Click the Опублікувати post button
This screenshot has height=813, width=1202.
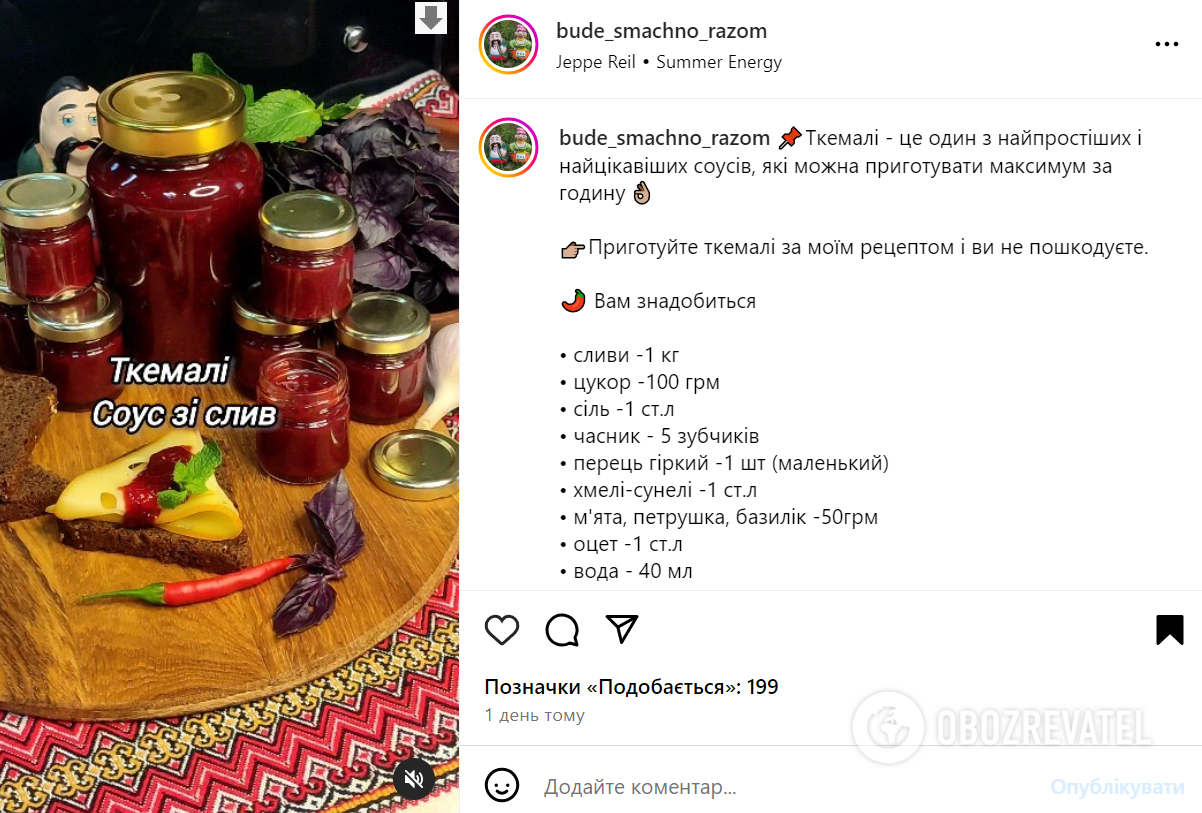point(1117,788)
